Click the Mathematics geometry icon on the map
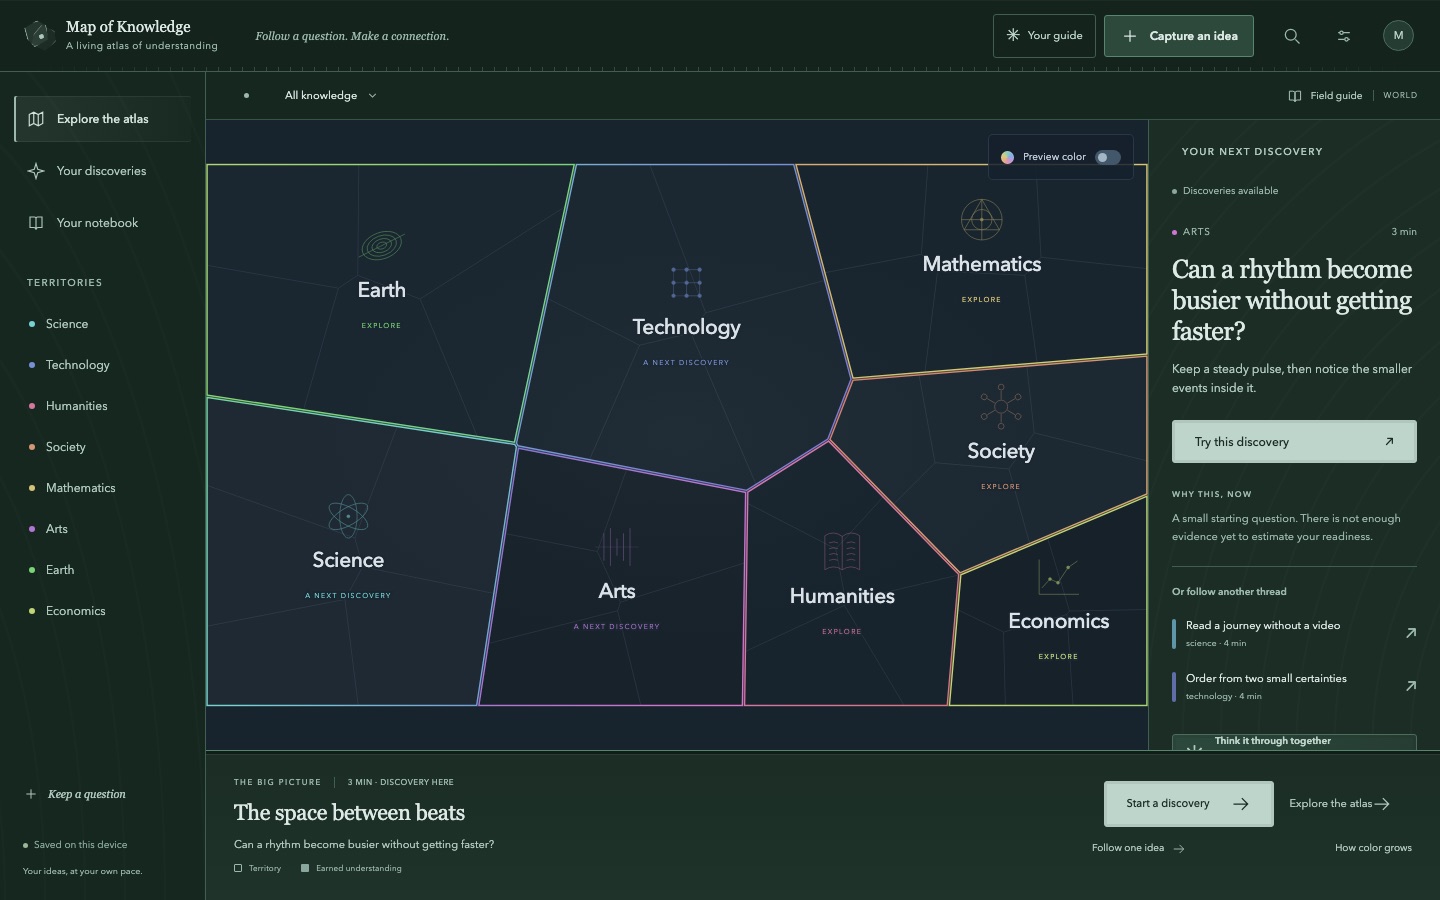 click(982, 219)
